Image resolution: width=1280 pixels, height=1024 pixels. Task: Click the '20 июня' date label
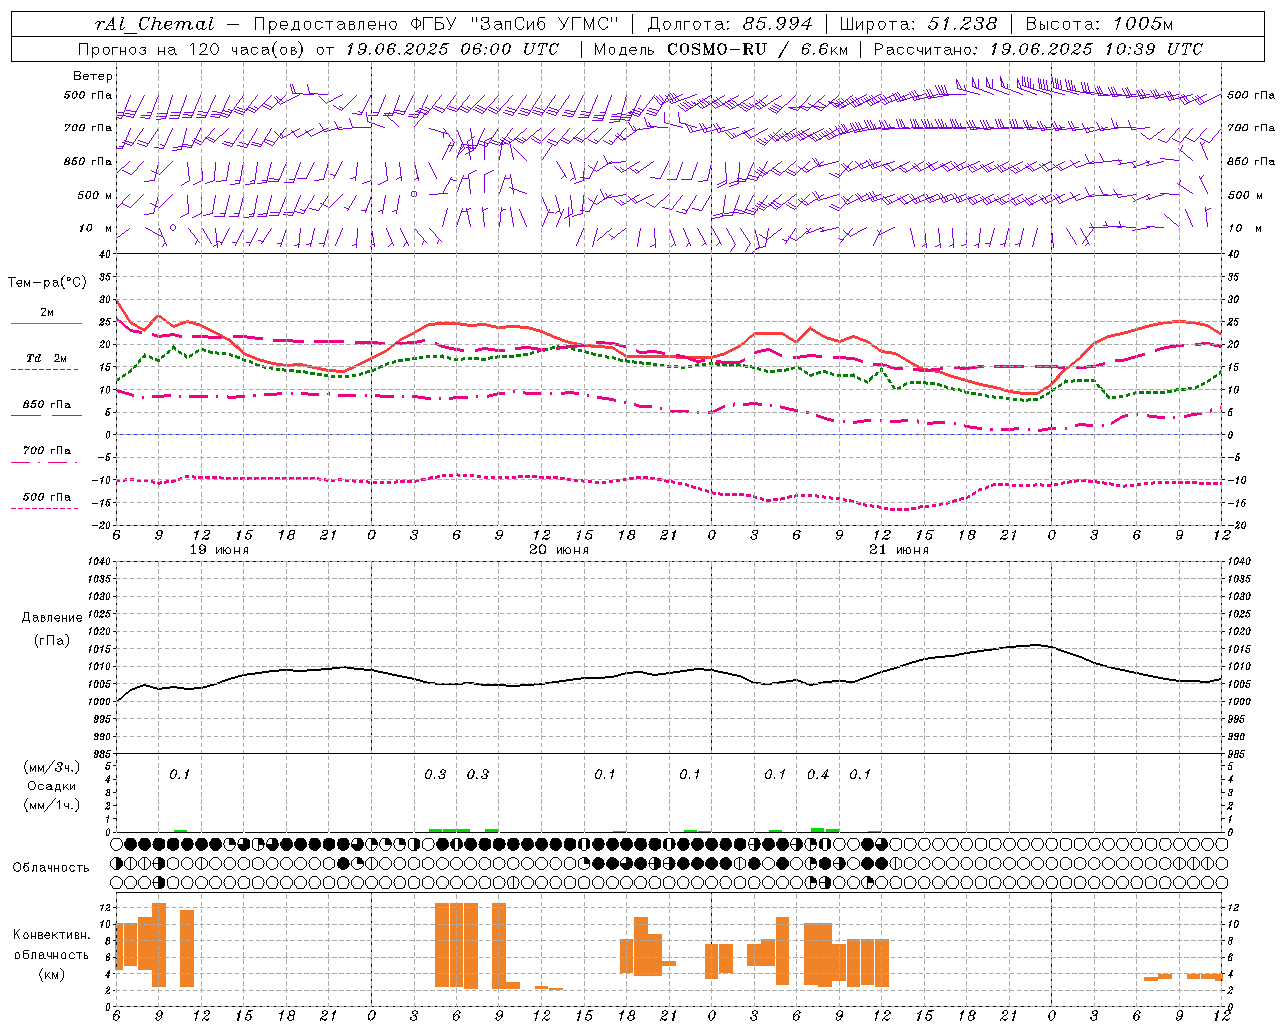(559, 550)
